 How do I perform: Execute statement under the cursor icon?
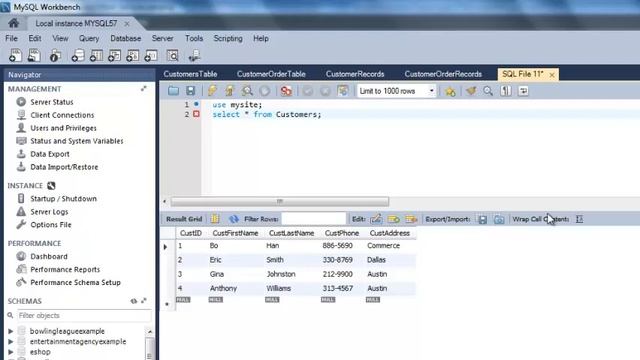[229, 91]
